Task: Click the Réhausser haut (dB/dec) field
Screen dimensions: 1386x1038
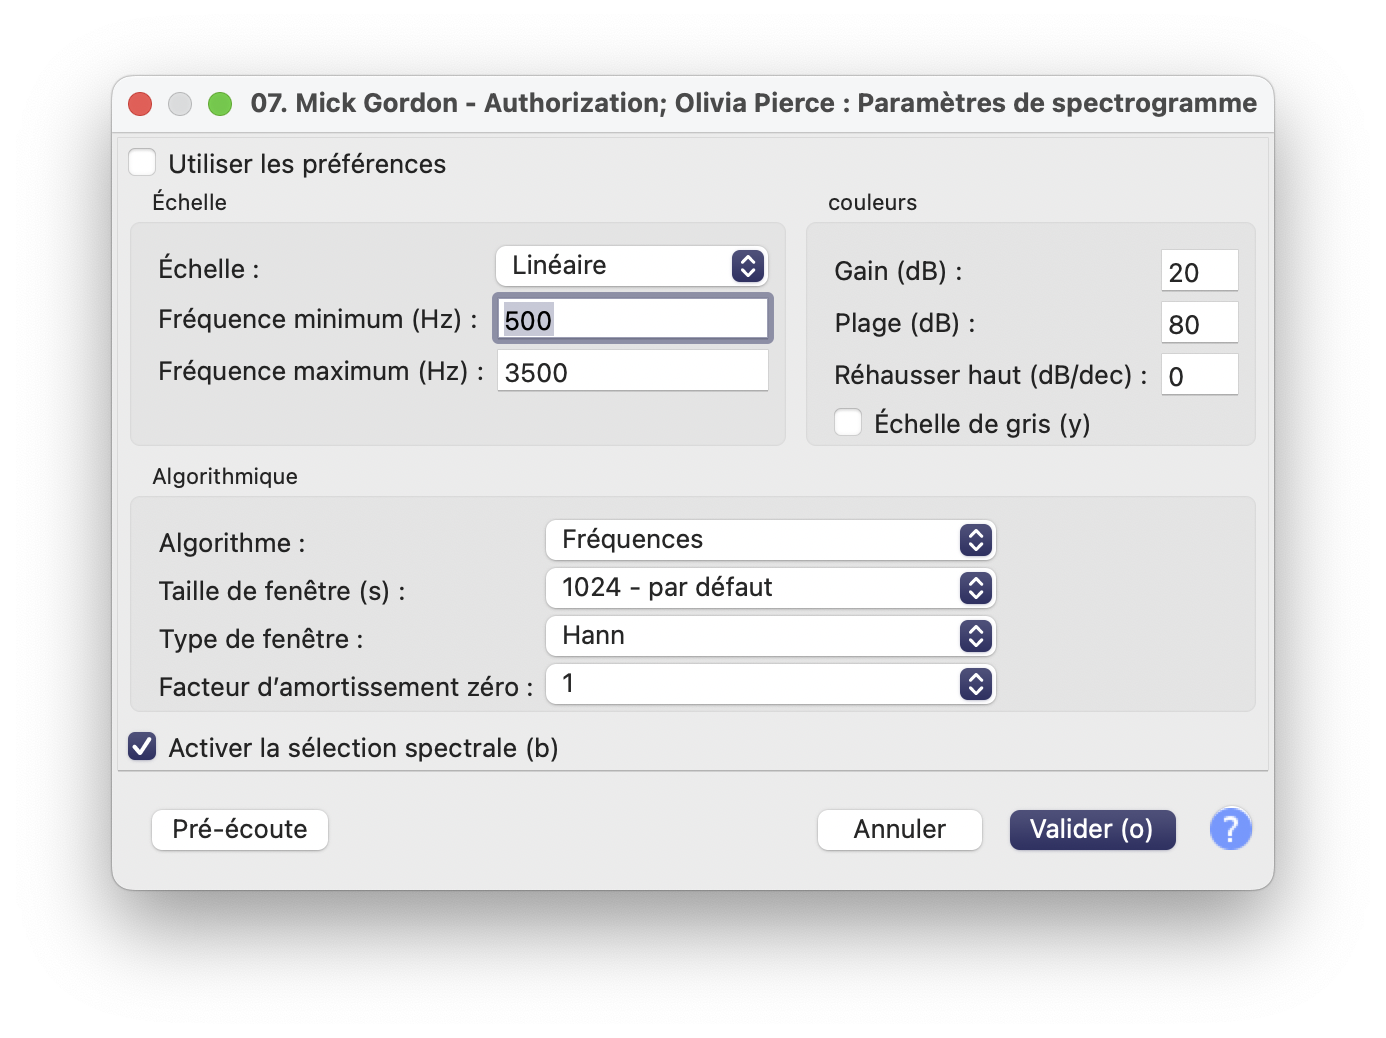Action: (1200, 375)
